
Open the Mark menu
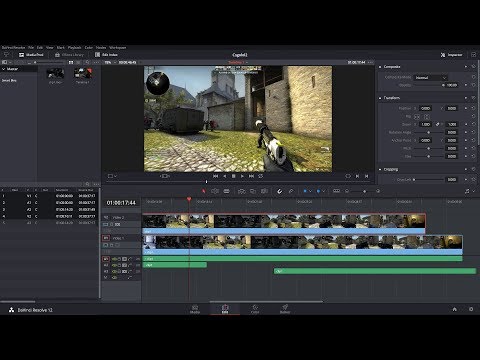click(x=61, y=47)
